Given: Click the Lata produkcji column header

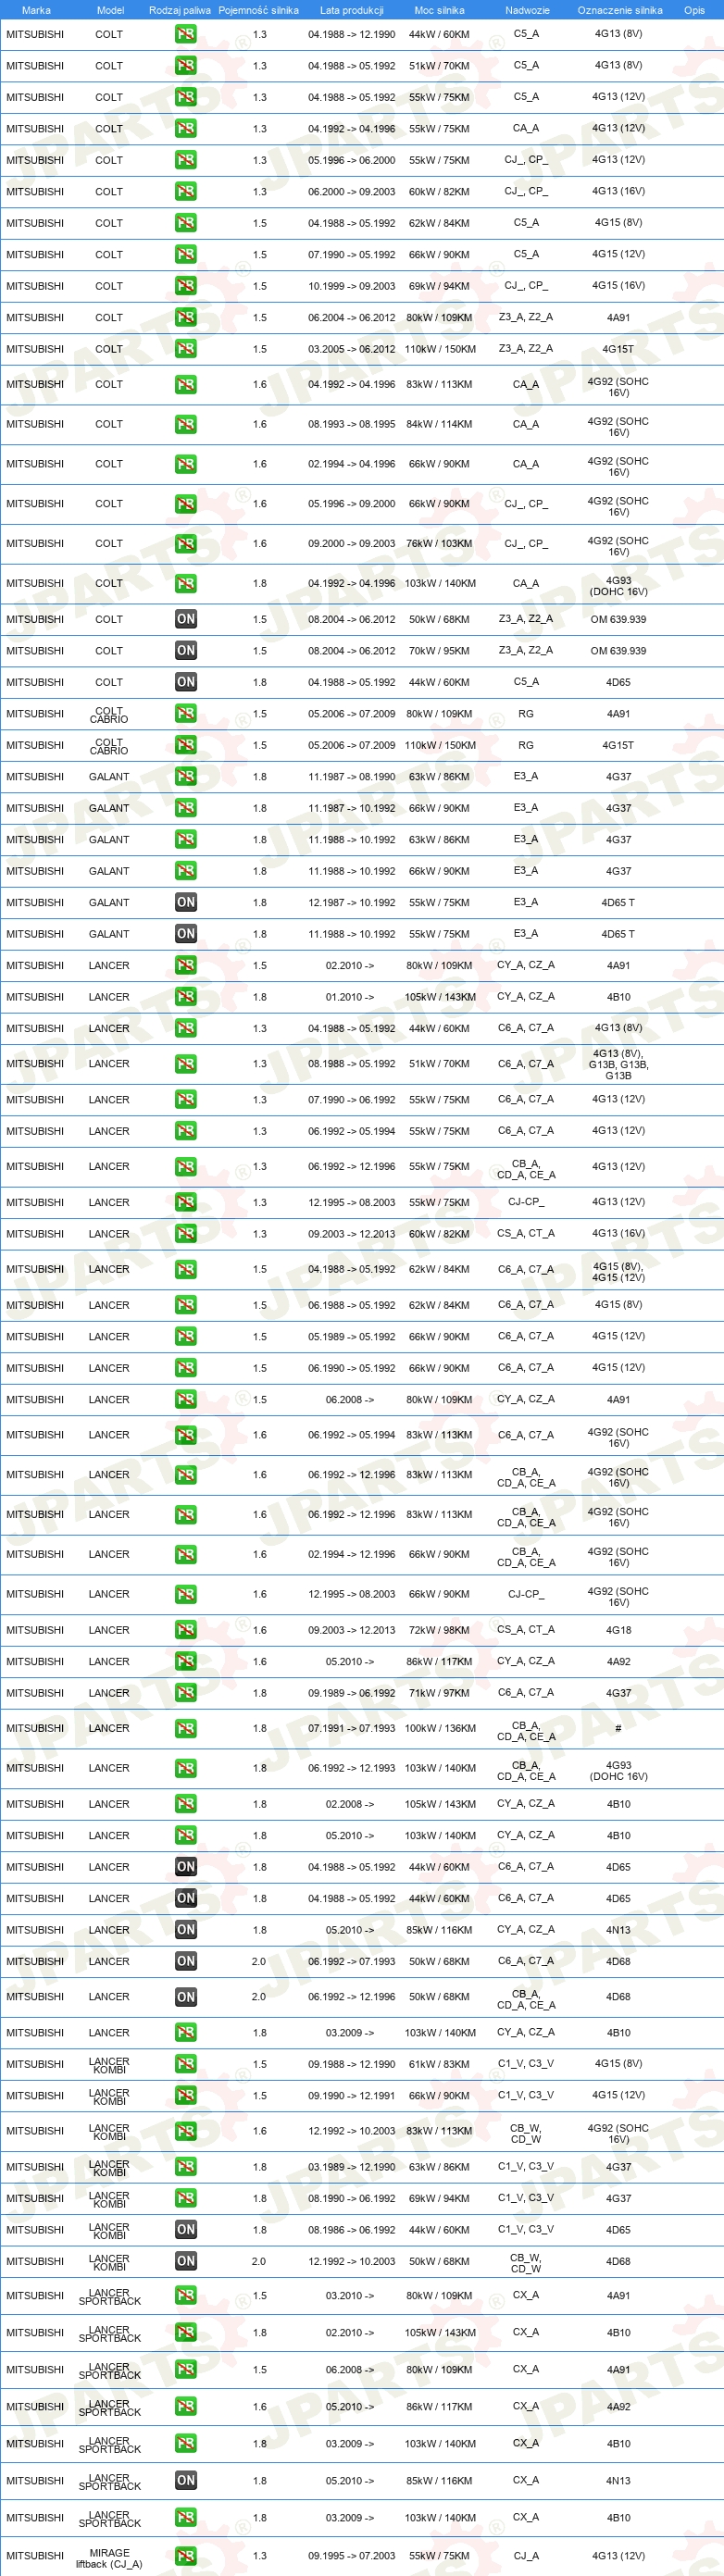Looking at the screenshot, I should (351, 10).
